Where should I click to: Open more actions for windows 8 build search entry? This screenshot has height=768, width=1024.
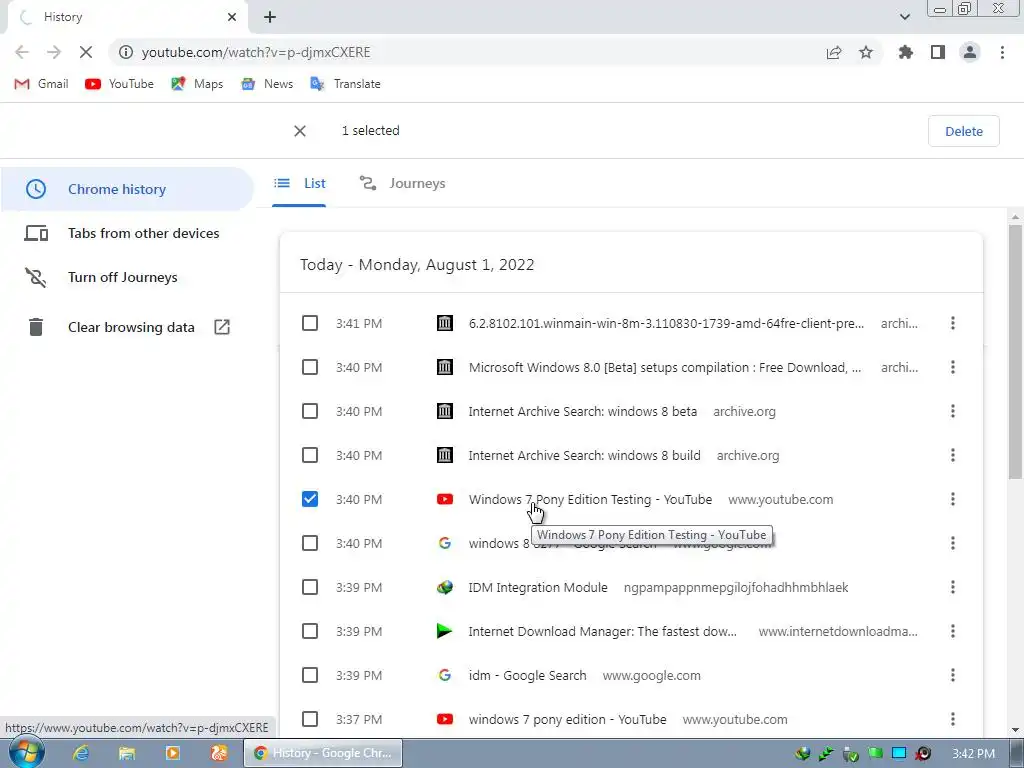click(953, 455)
